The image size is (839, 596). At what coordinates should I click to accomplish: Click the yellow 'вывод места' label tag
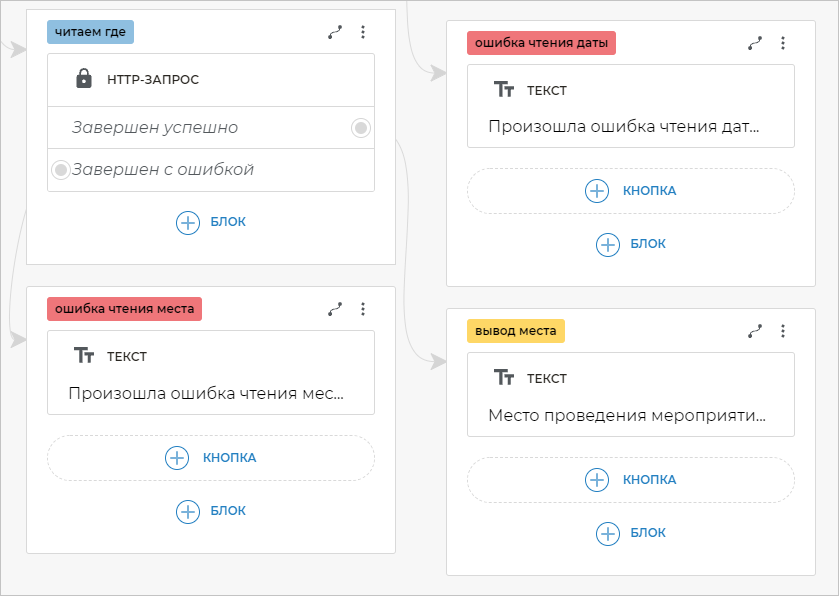point(515,331)
